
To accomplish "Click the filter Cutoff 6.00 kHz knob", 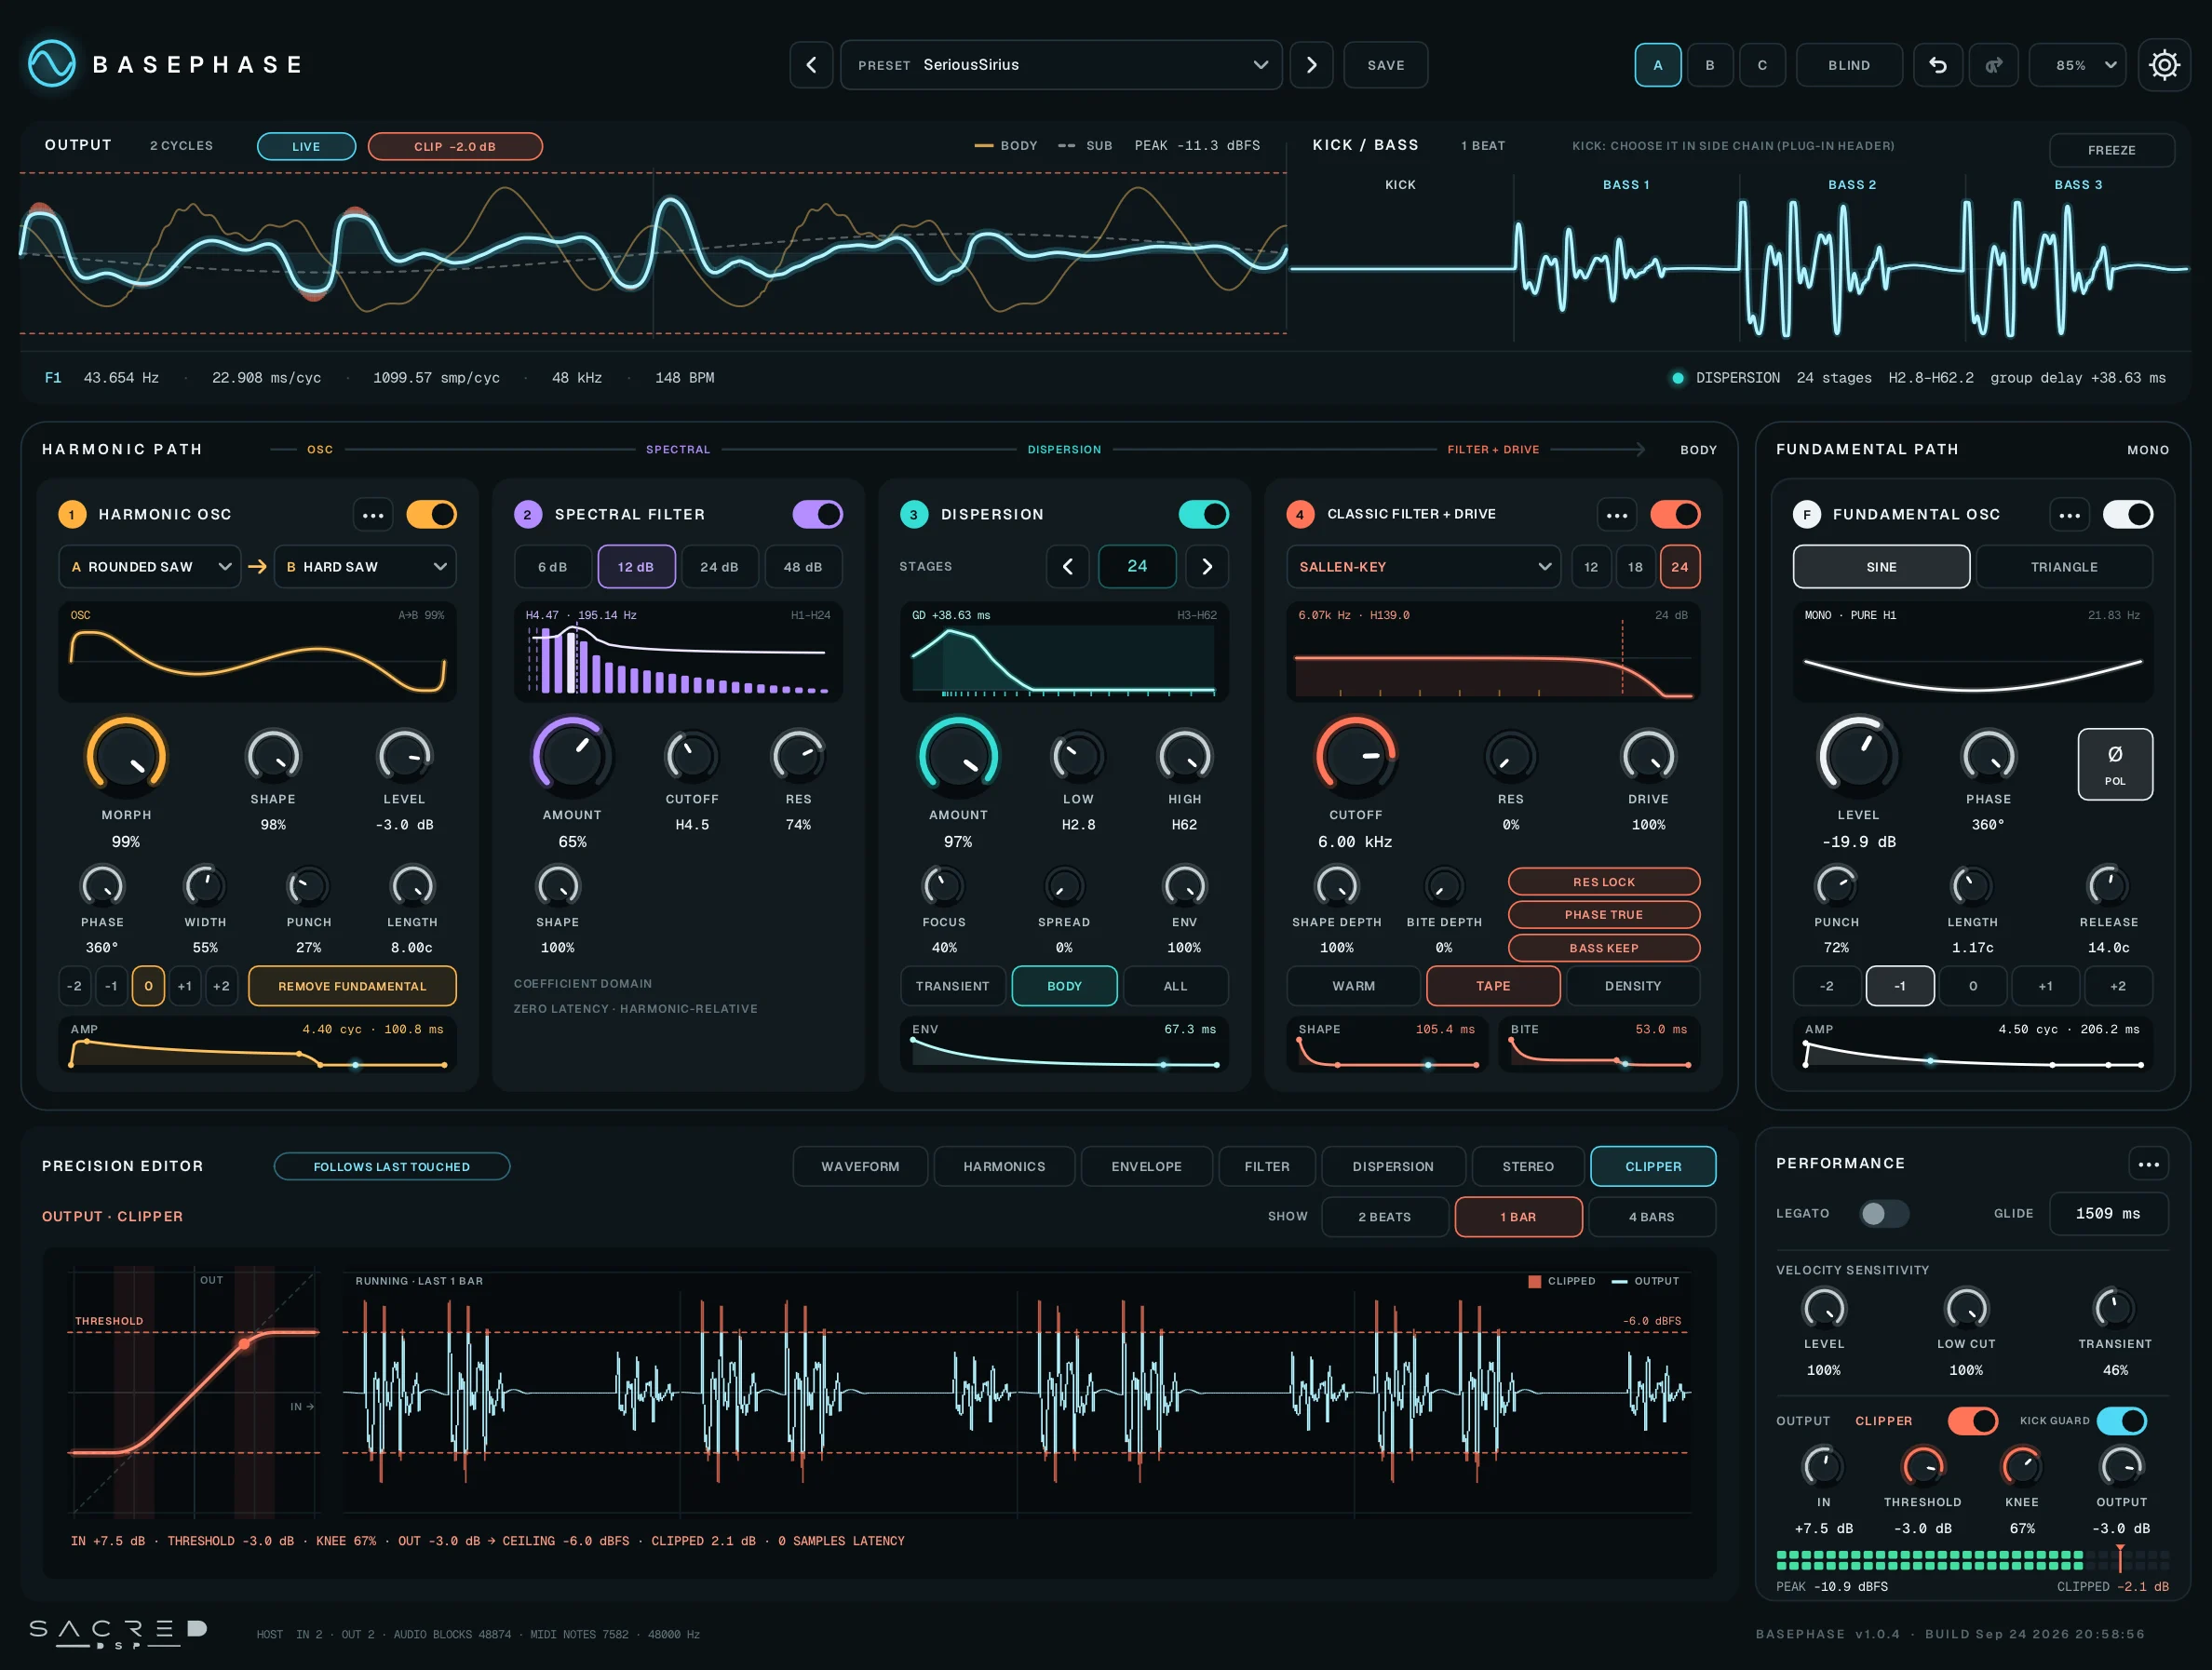I will pos(1355,756).
